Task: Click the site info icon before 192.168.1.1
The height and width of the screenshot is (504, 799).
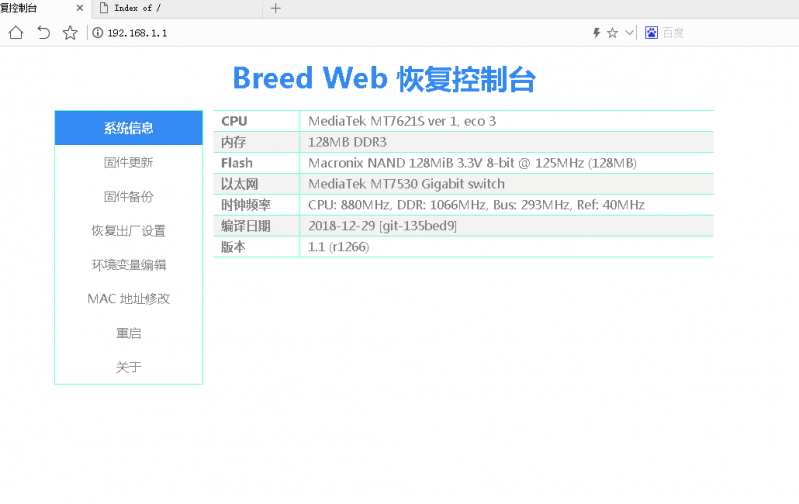Action: click(x=97, y=33)
